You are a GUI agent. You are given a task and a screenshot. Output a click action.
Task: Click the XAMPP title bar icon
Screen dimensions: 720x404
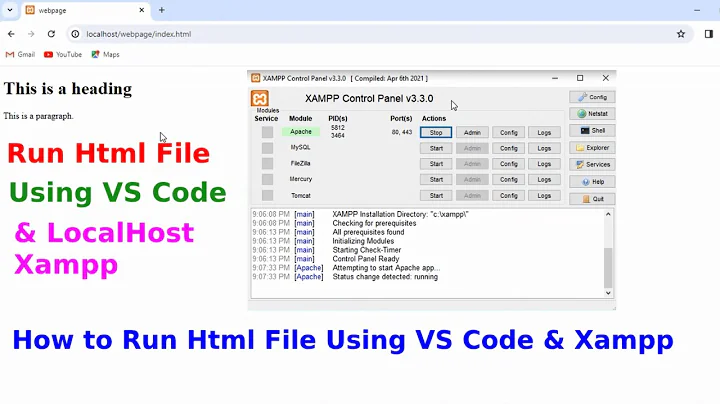[256, 78]
